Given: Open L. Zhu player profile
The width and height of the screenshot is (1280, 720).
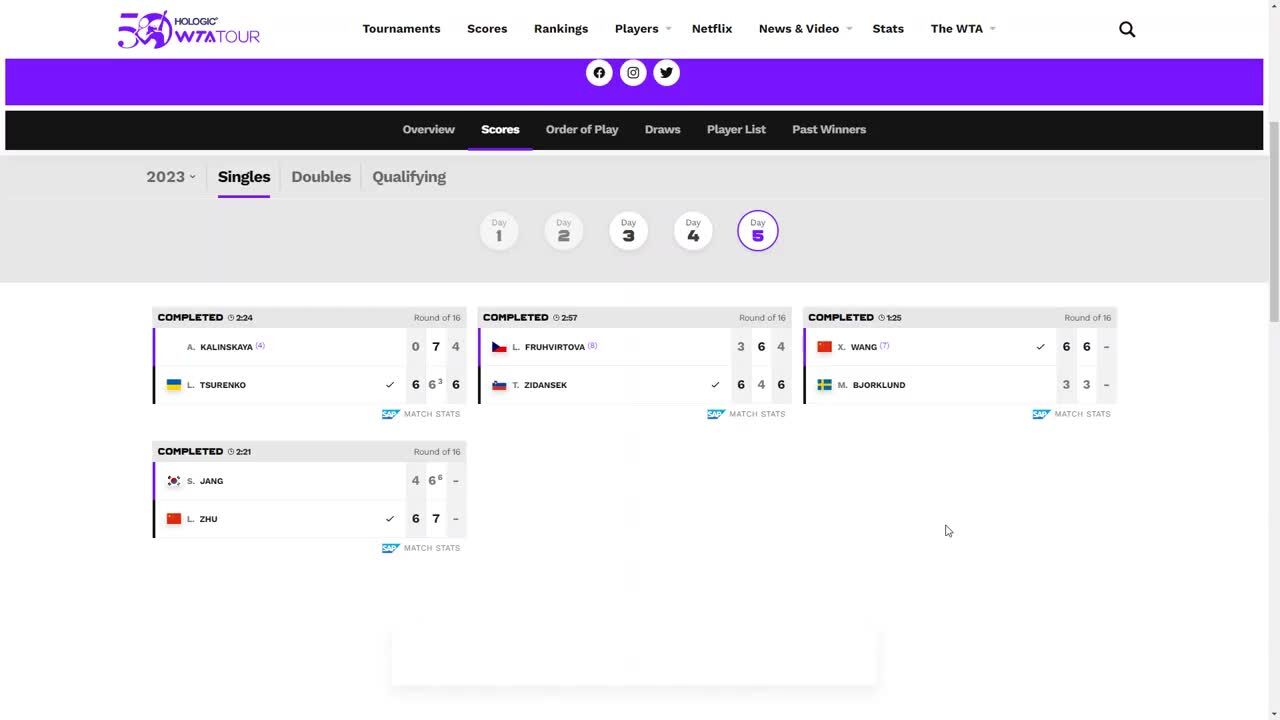Looking at the screenshot, I should point(202,519).
